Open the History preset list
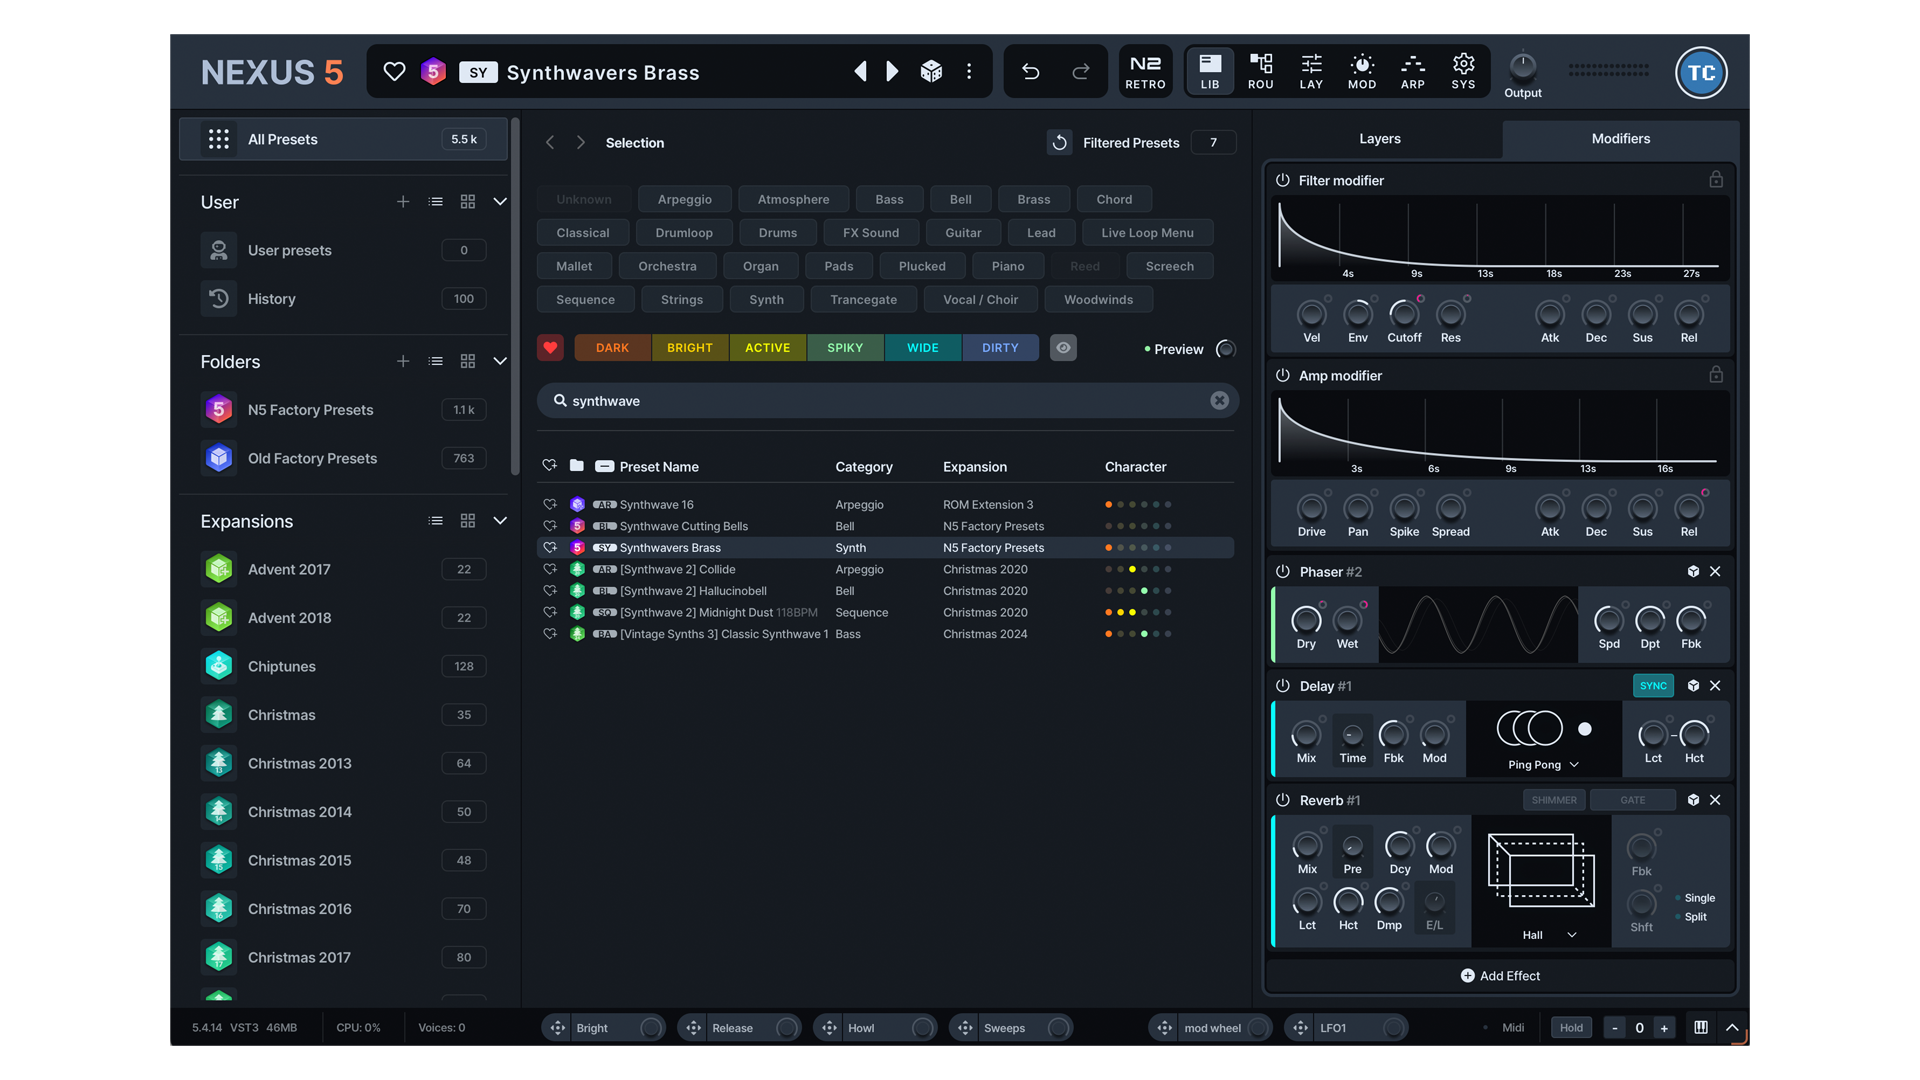The width and height of the screenshot is (1920, 1080). pyautogui.click(x=343, y=299)
